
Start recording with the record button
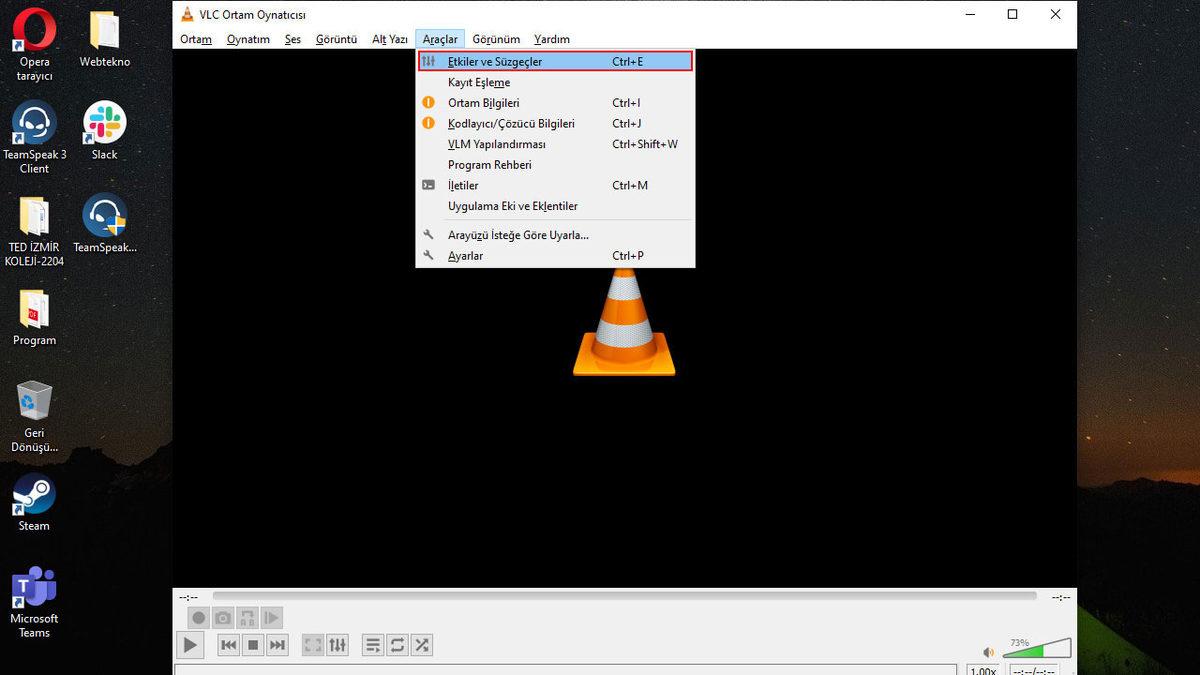[199, 617]
